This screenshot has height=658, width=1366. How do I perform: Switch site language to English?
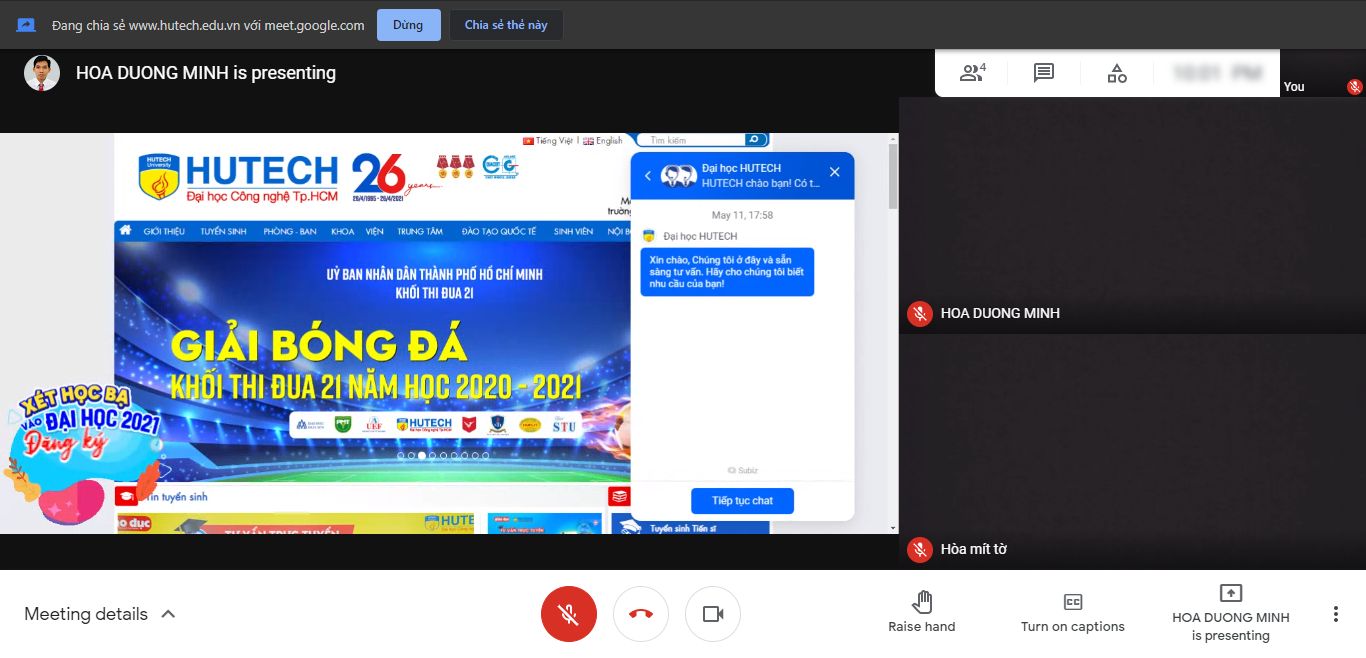tap(603, 141)
